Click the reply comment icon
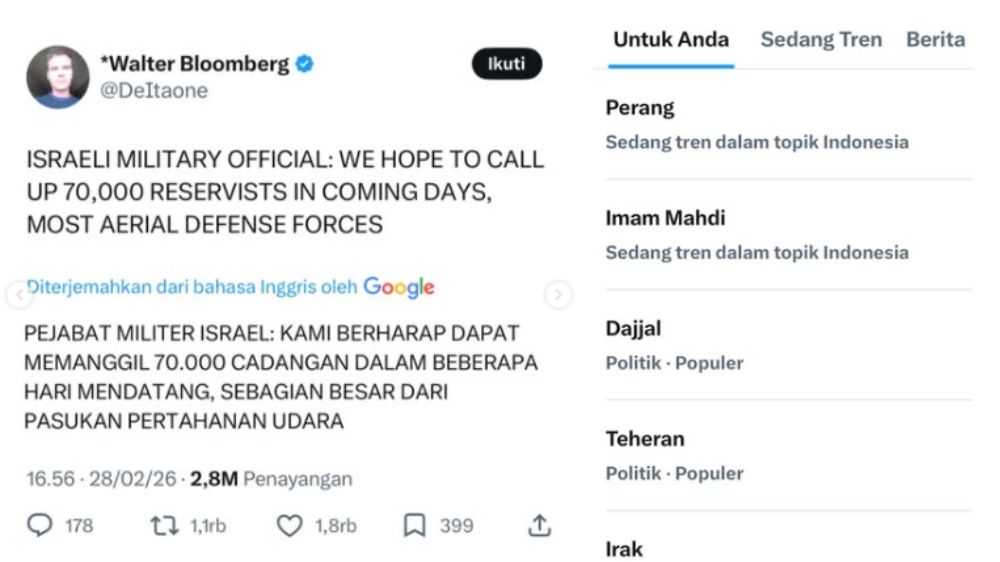Image resolution: width=1000 pixels, height=562 pixels. 40,525
